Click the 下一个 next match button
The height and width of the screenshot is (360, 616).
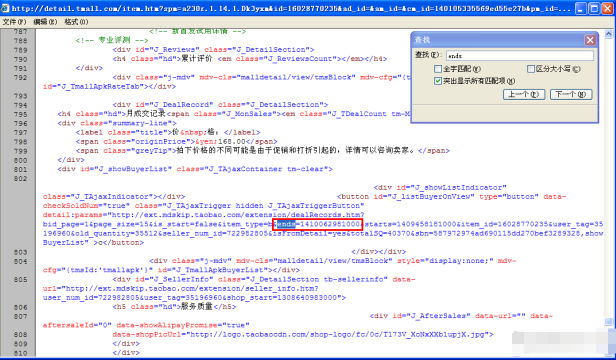(571, 94)
